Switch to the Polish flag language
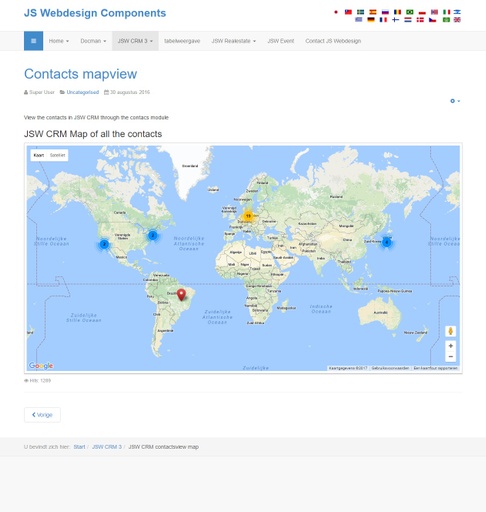 click(x=422, y=12)
